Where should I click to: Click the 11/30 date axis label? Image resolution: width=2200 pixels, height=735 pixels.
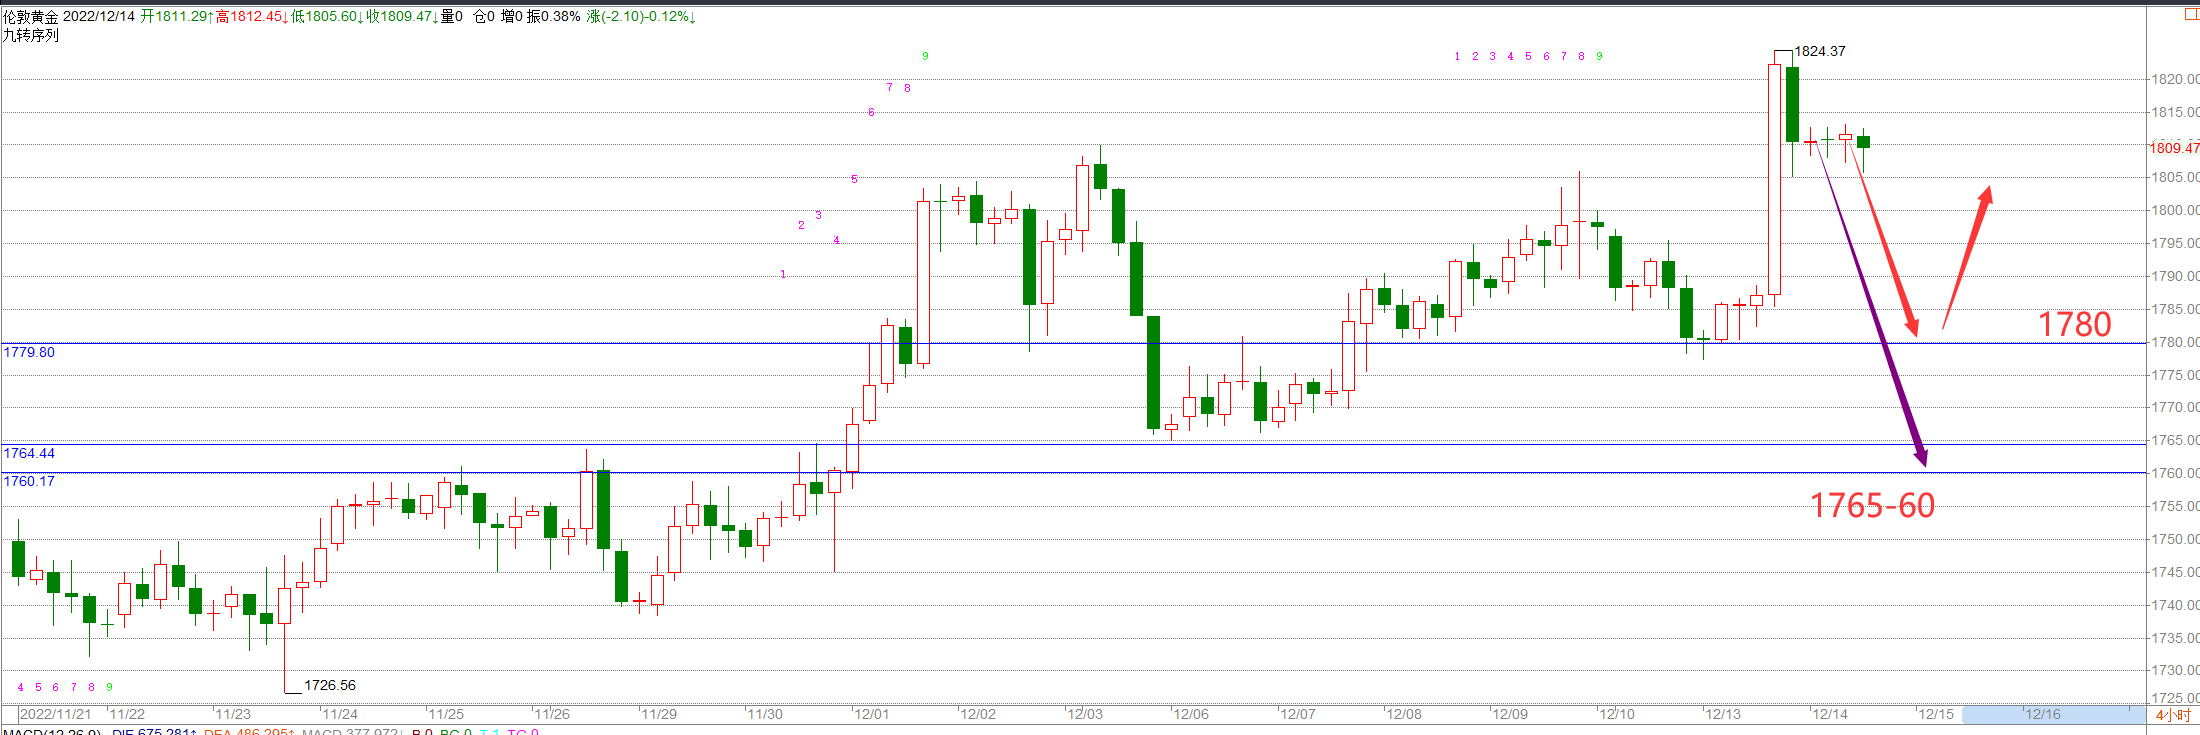(765, 714)
